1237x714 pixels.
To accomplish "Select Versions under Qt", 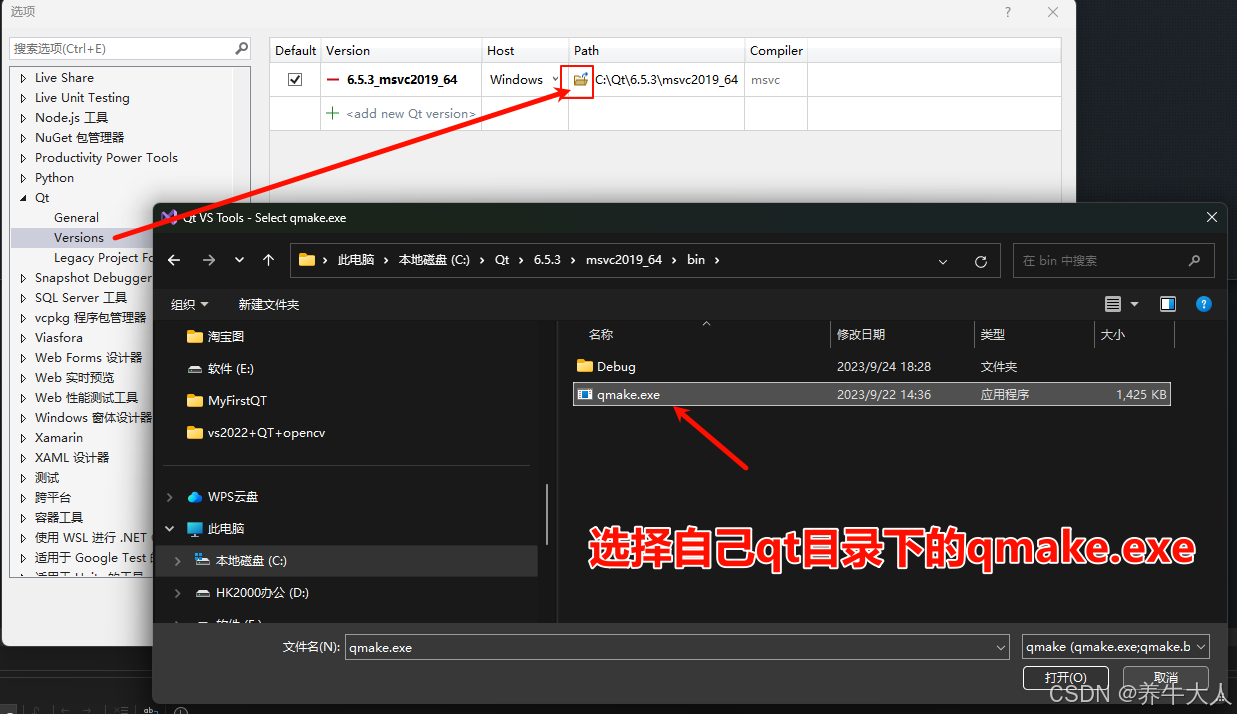I will [79, 238].
